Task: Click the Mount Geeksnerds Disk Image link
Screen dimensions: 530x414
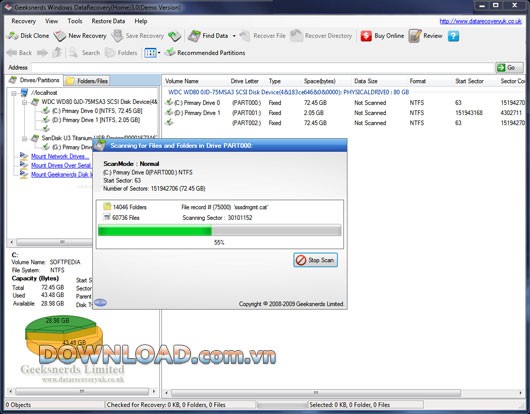Action: click(62, 174)
